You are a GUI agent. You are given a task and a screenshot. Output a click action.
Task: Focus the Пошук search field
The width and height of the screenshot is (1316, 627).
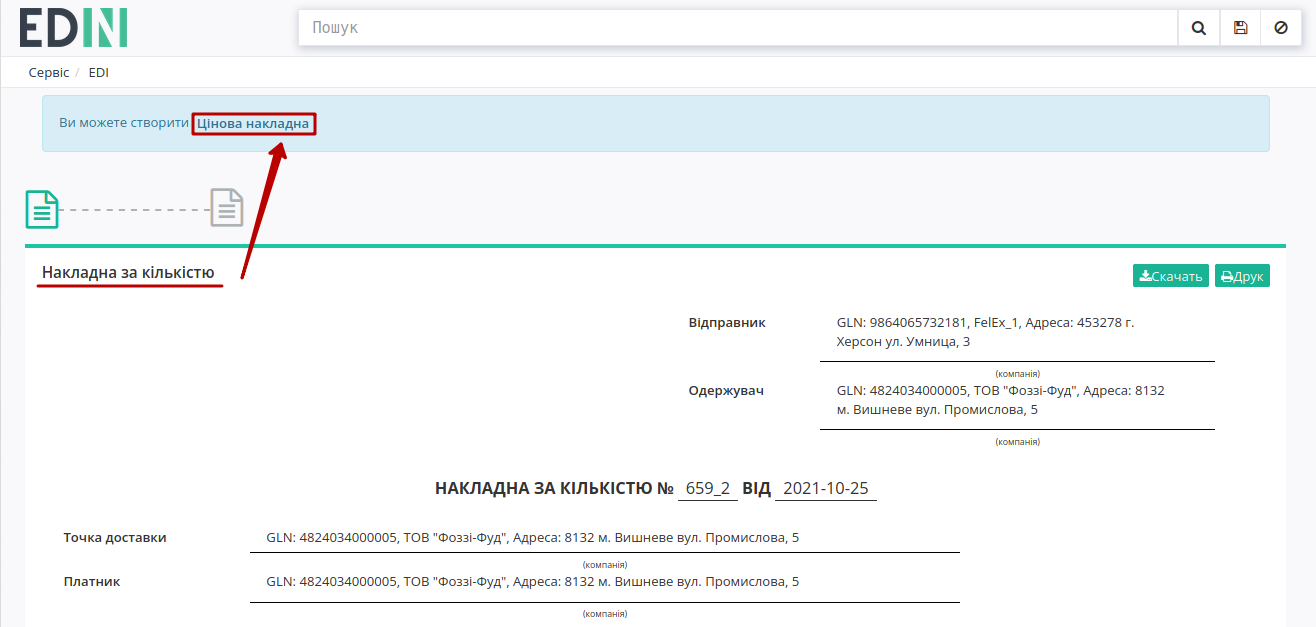[x=738, y=28]
